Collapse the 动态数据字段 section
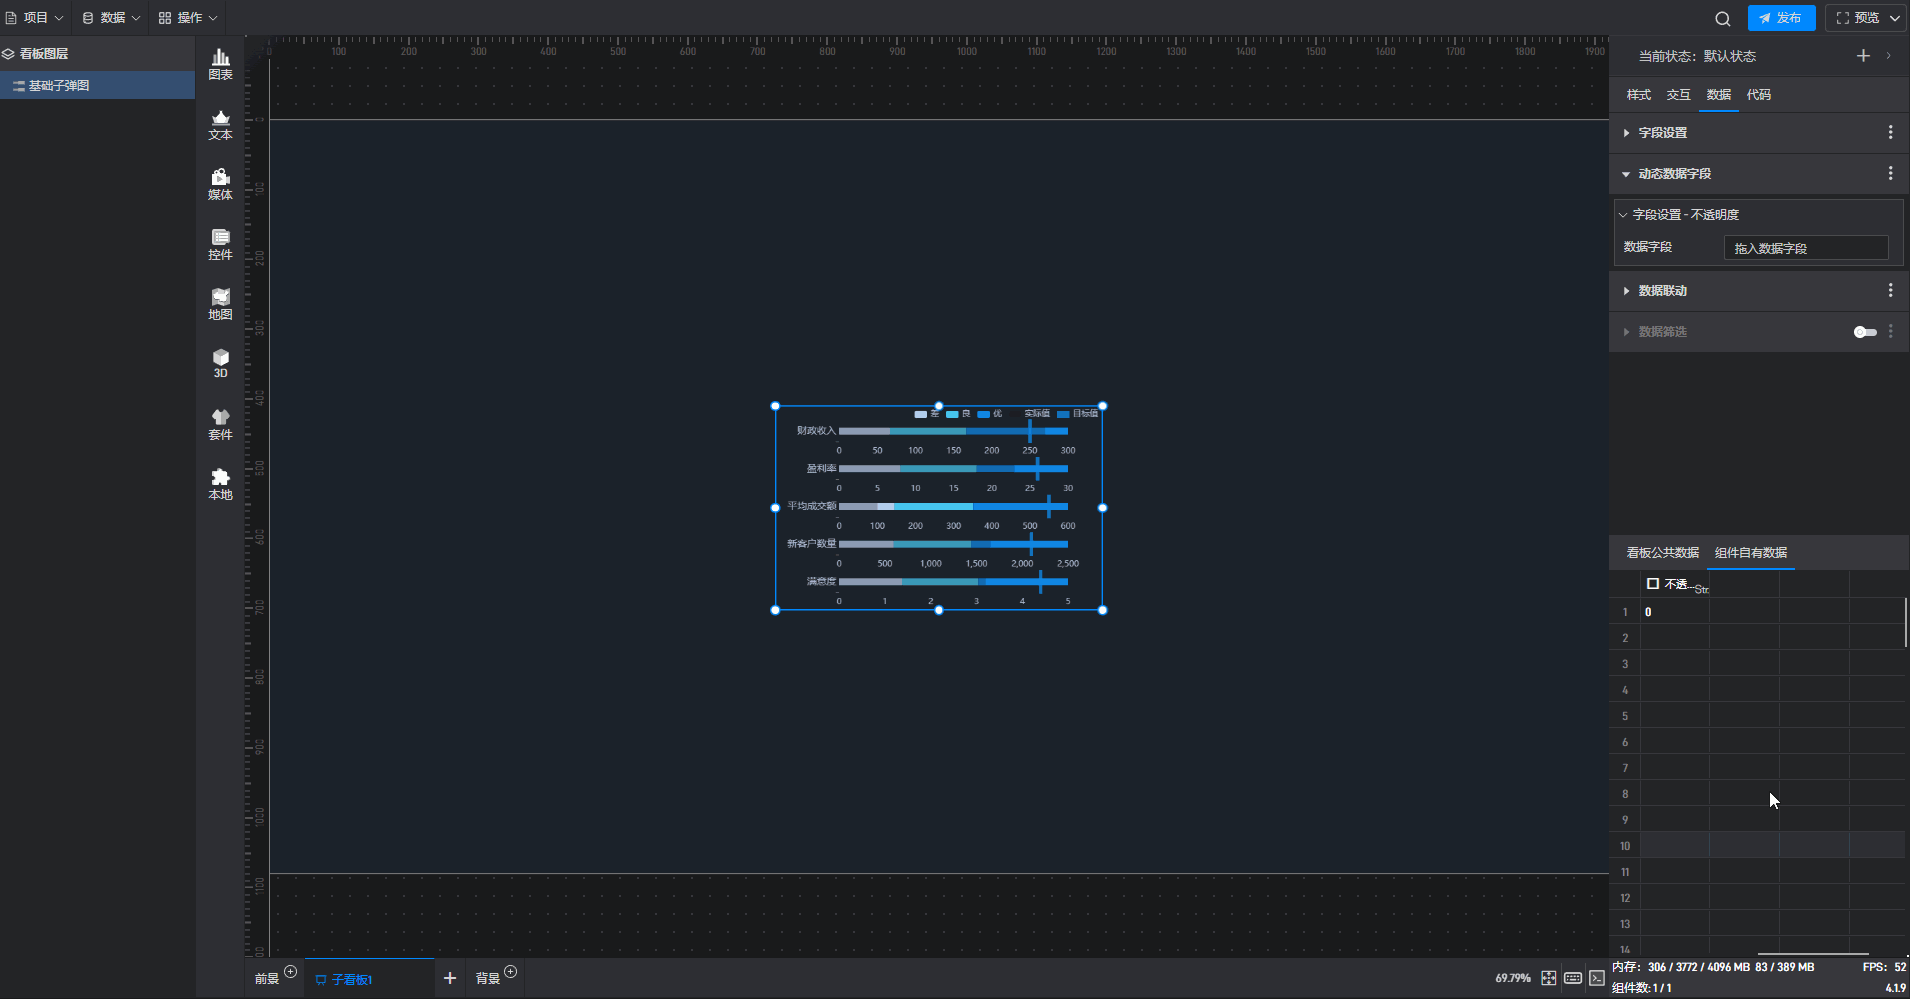Viewport: 1910px width, 999px height. (x=1674, y=174)
